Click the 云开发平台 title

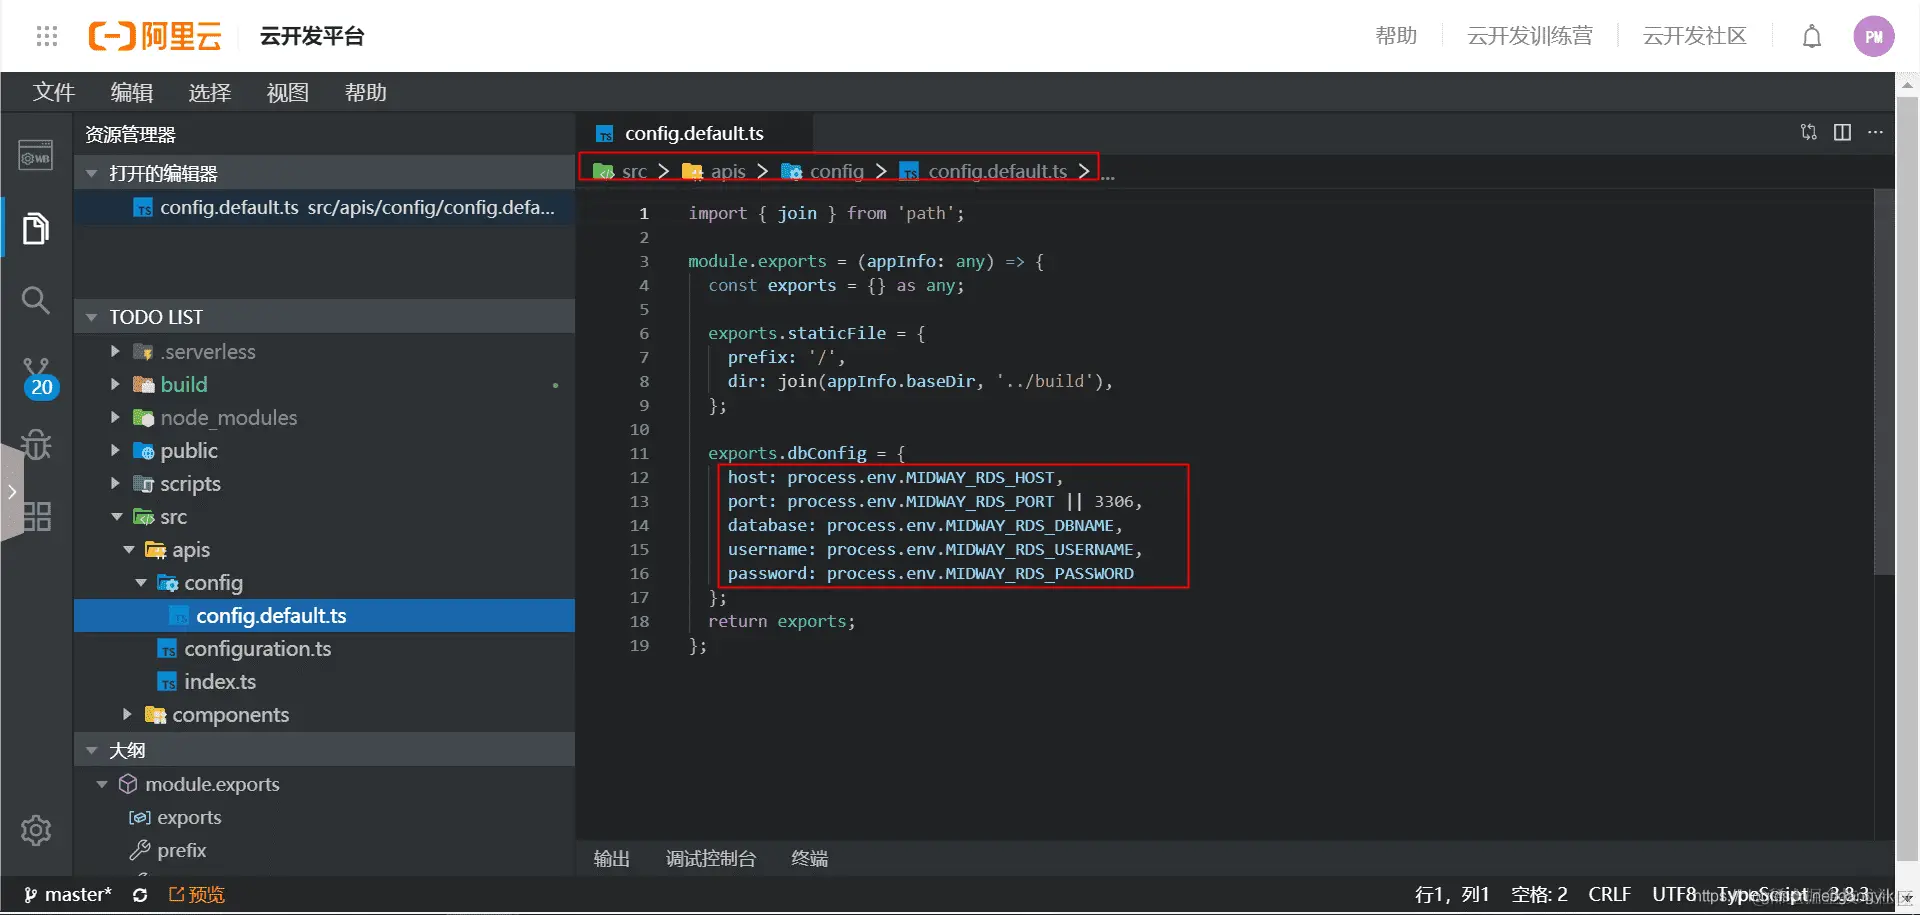[312, 37]
